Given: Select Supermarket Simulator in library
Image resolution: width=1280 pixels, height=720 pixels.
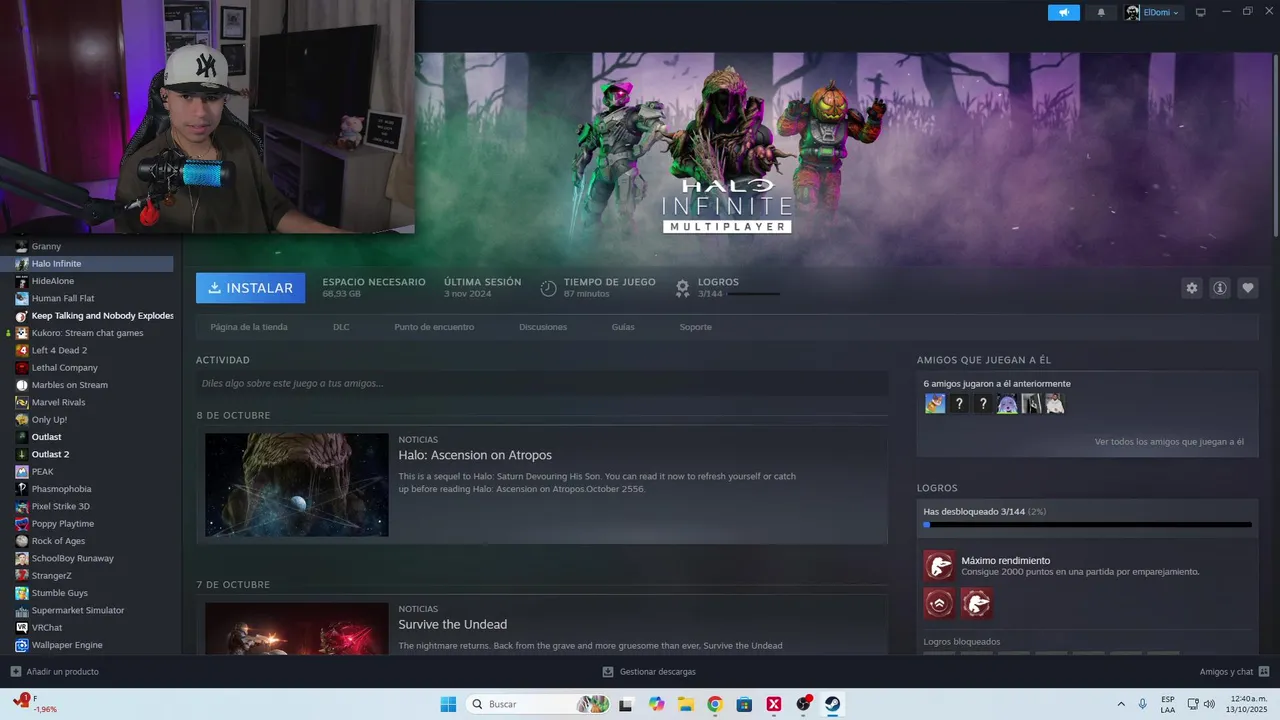Looking at the screenshot, I should (x=78, y=610).
